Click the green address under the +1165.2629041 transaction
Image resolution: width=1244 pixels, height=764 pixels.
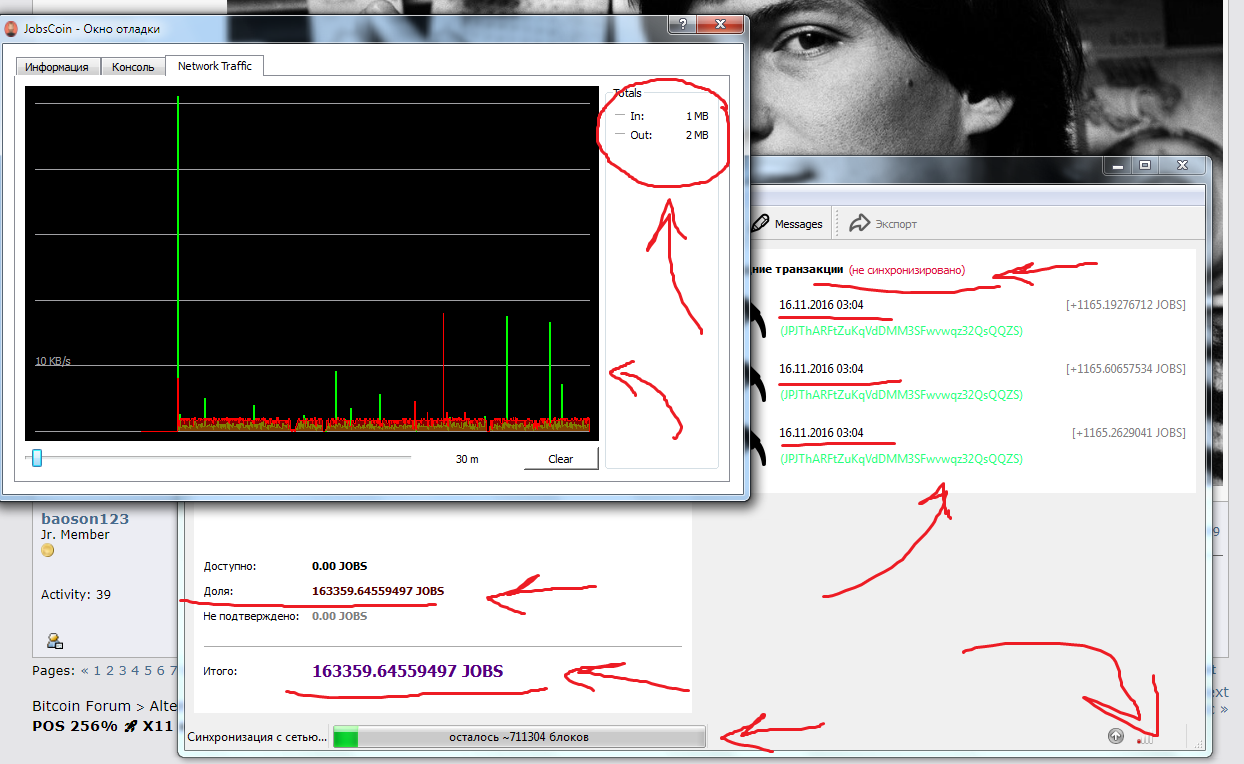coord(901,459)
